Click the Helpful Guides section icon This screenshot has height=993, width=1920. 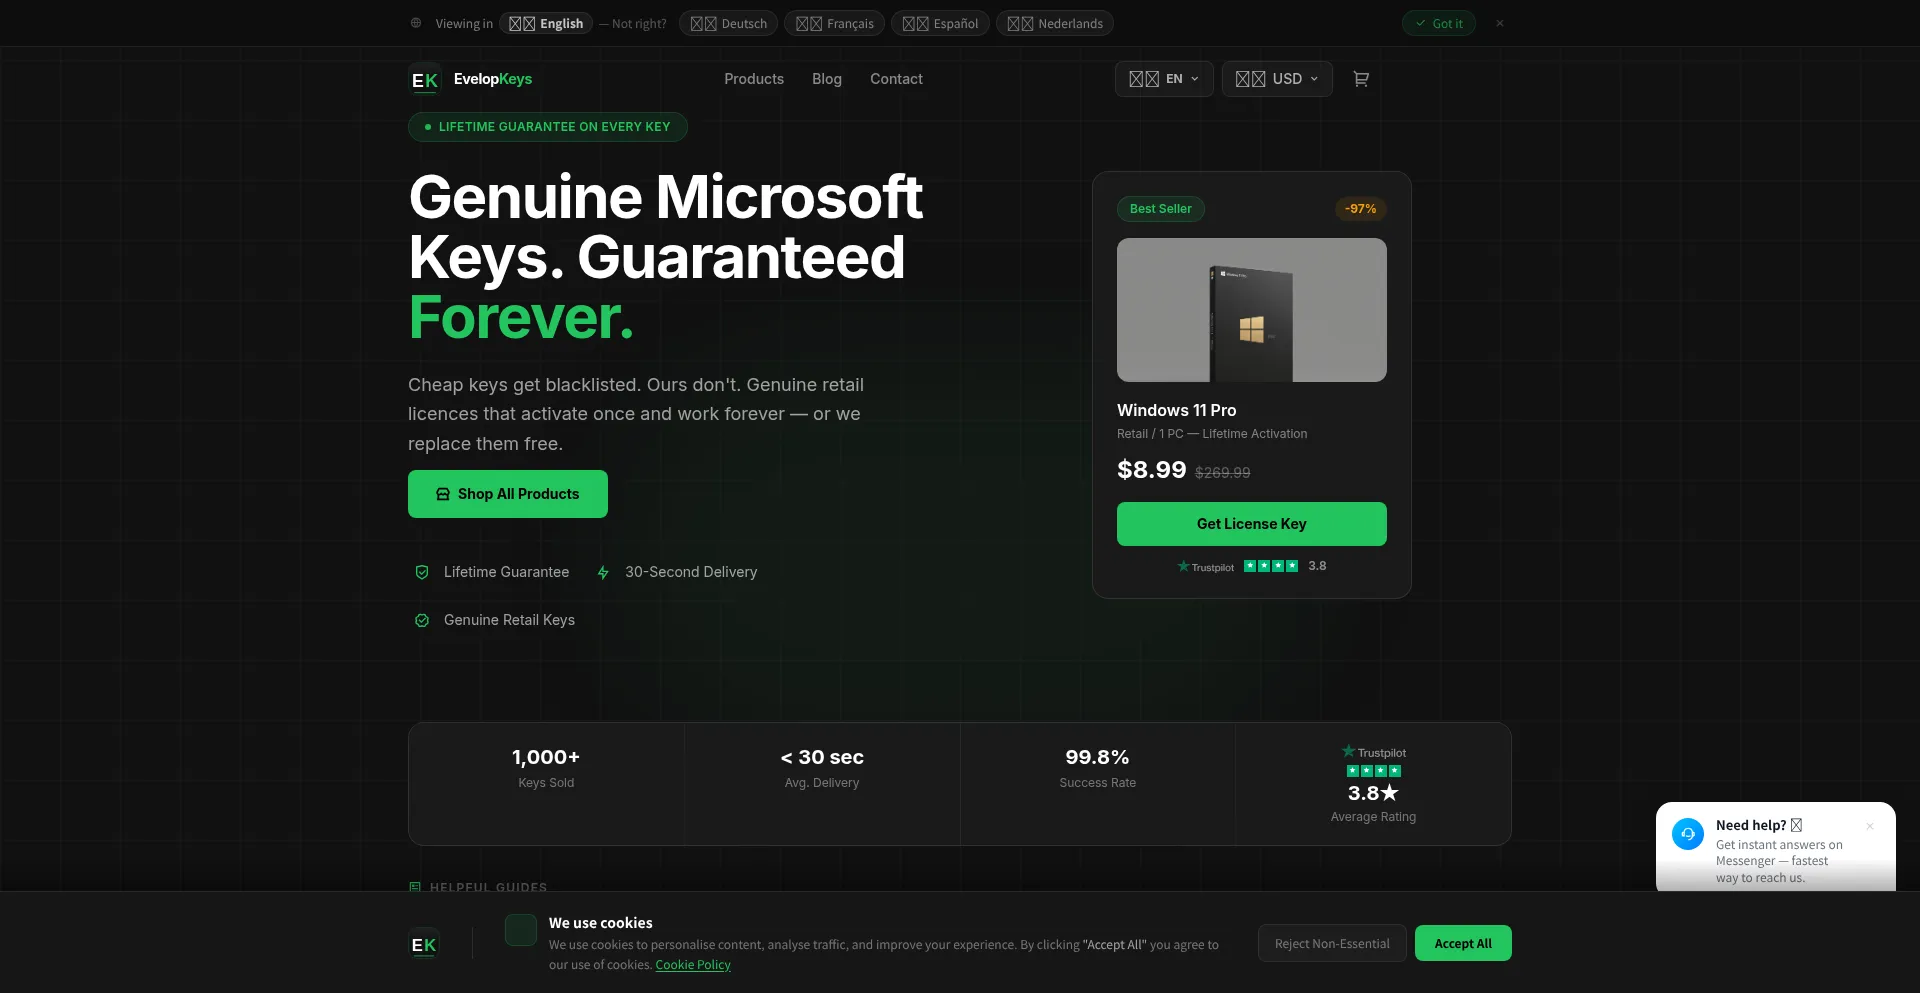(415, 887)
